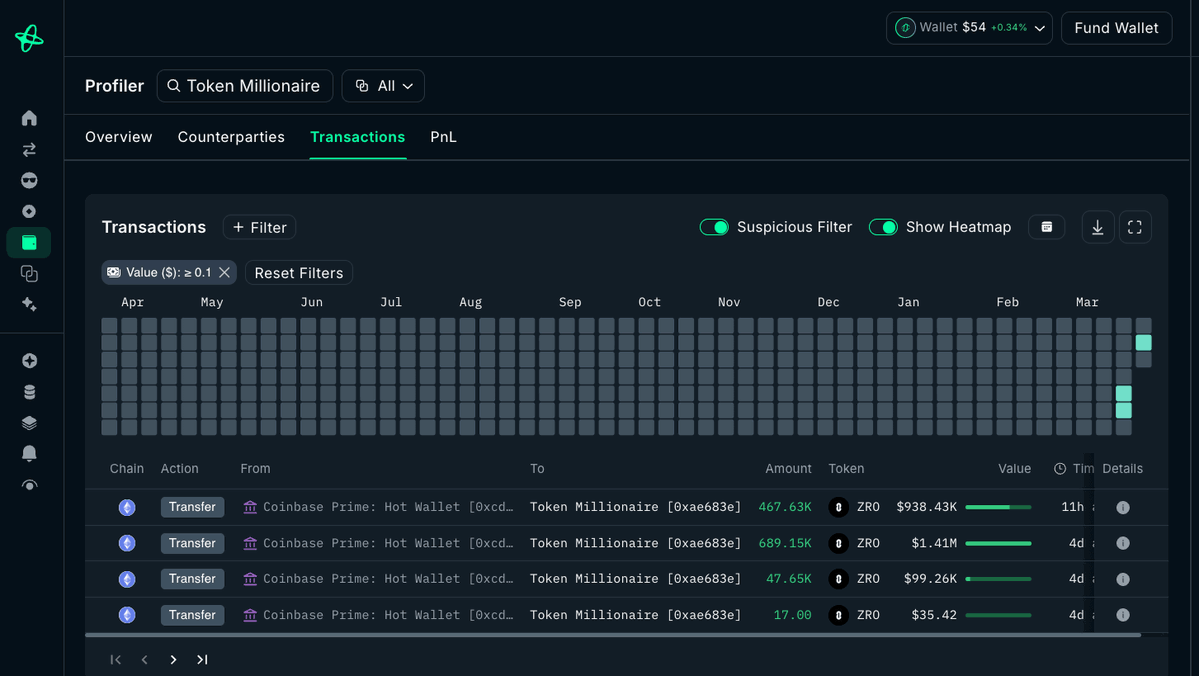
Task: Open the notifications bell sidebar icon
Action: pos(29,453)
